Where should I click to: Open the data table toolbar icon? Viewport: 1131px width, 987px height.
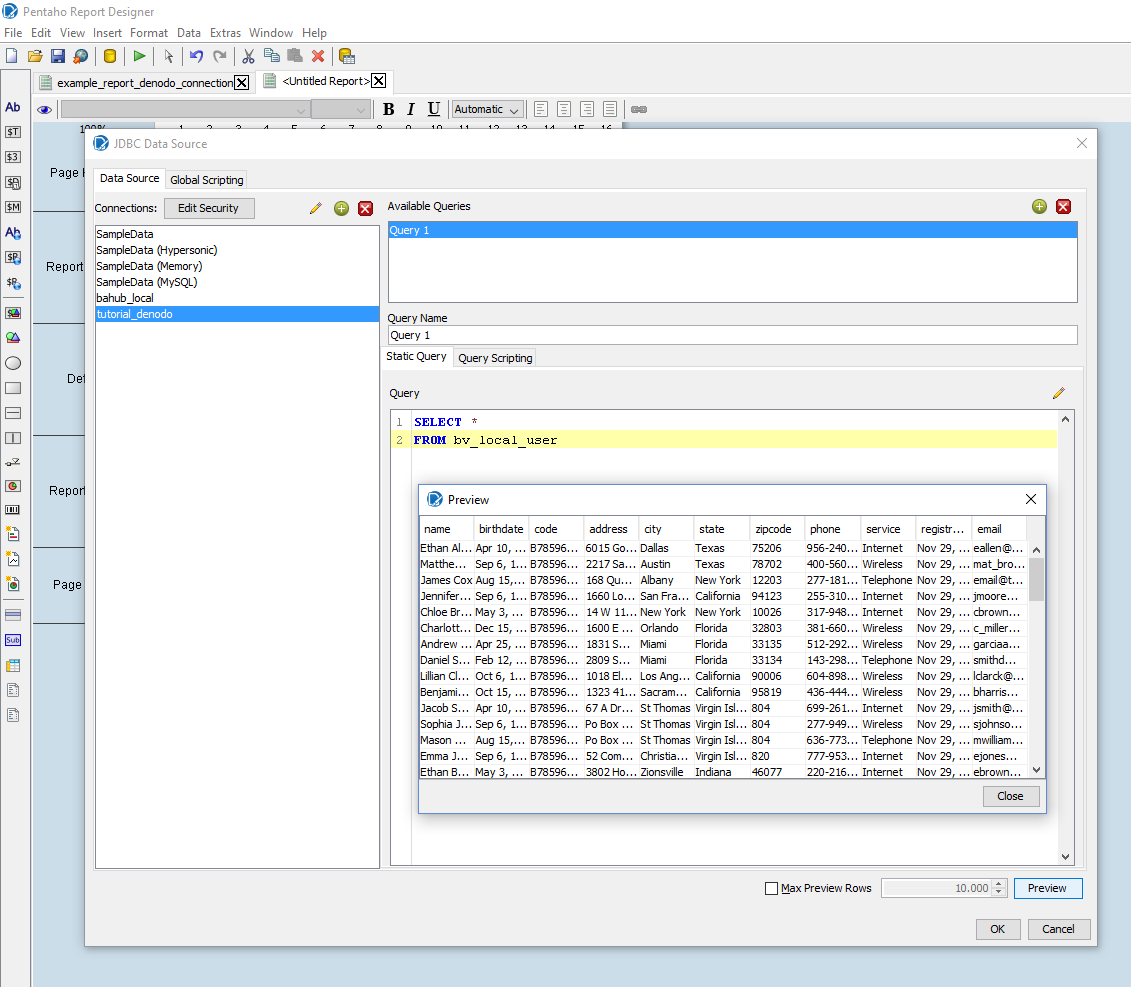[347, 56]
